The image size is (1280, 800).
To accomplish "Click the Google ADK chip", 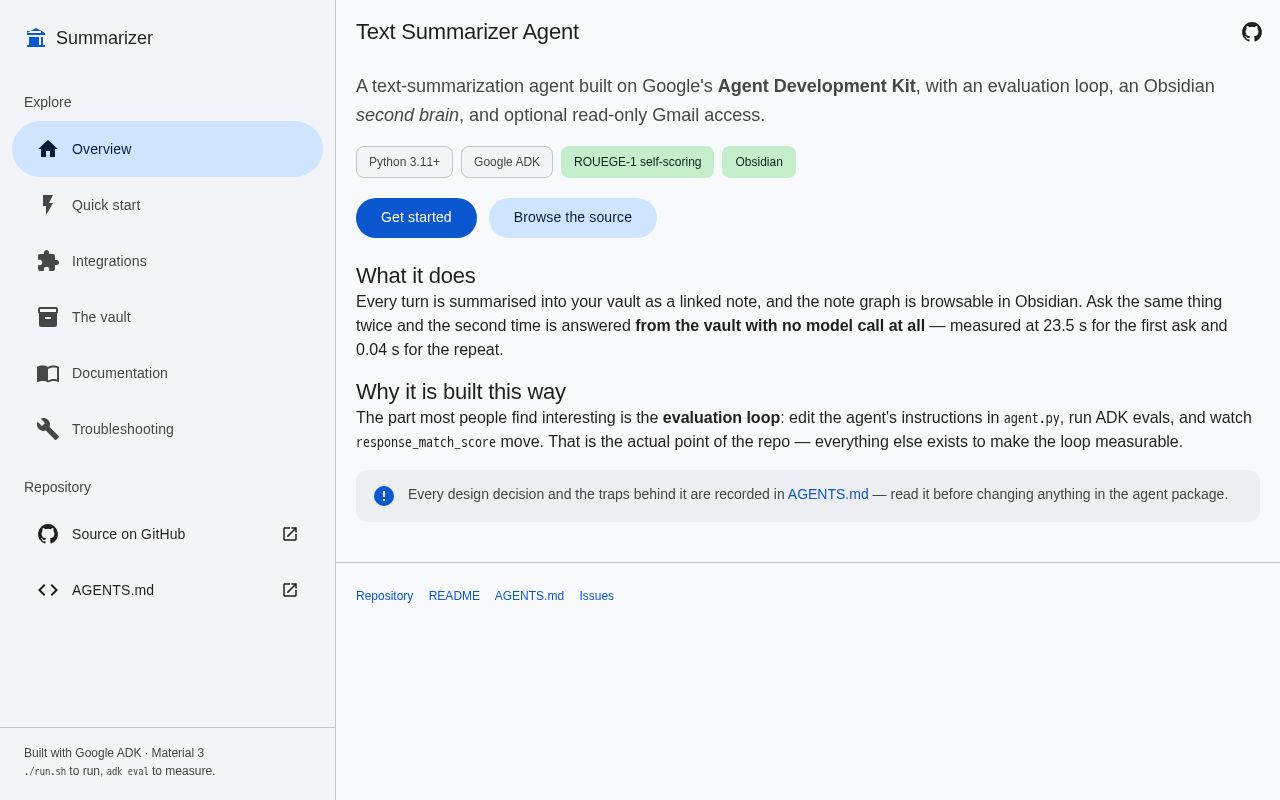I will pyautogui.click(x=507, y=162).
